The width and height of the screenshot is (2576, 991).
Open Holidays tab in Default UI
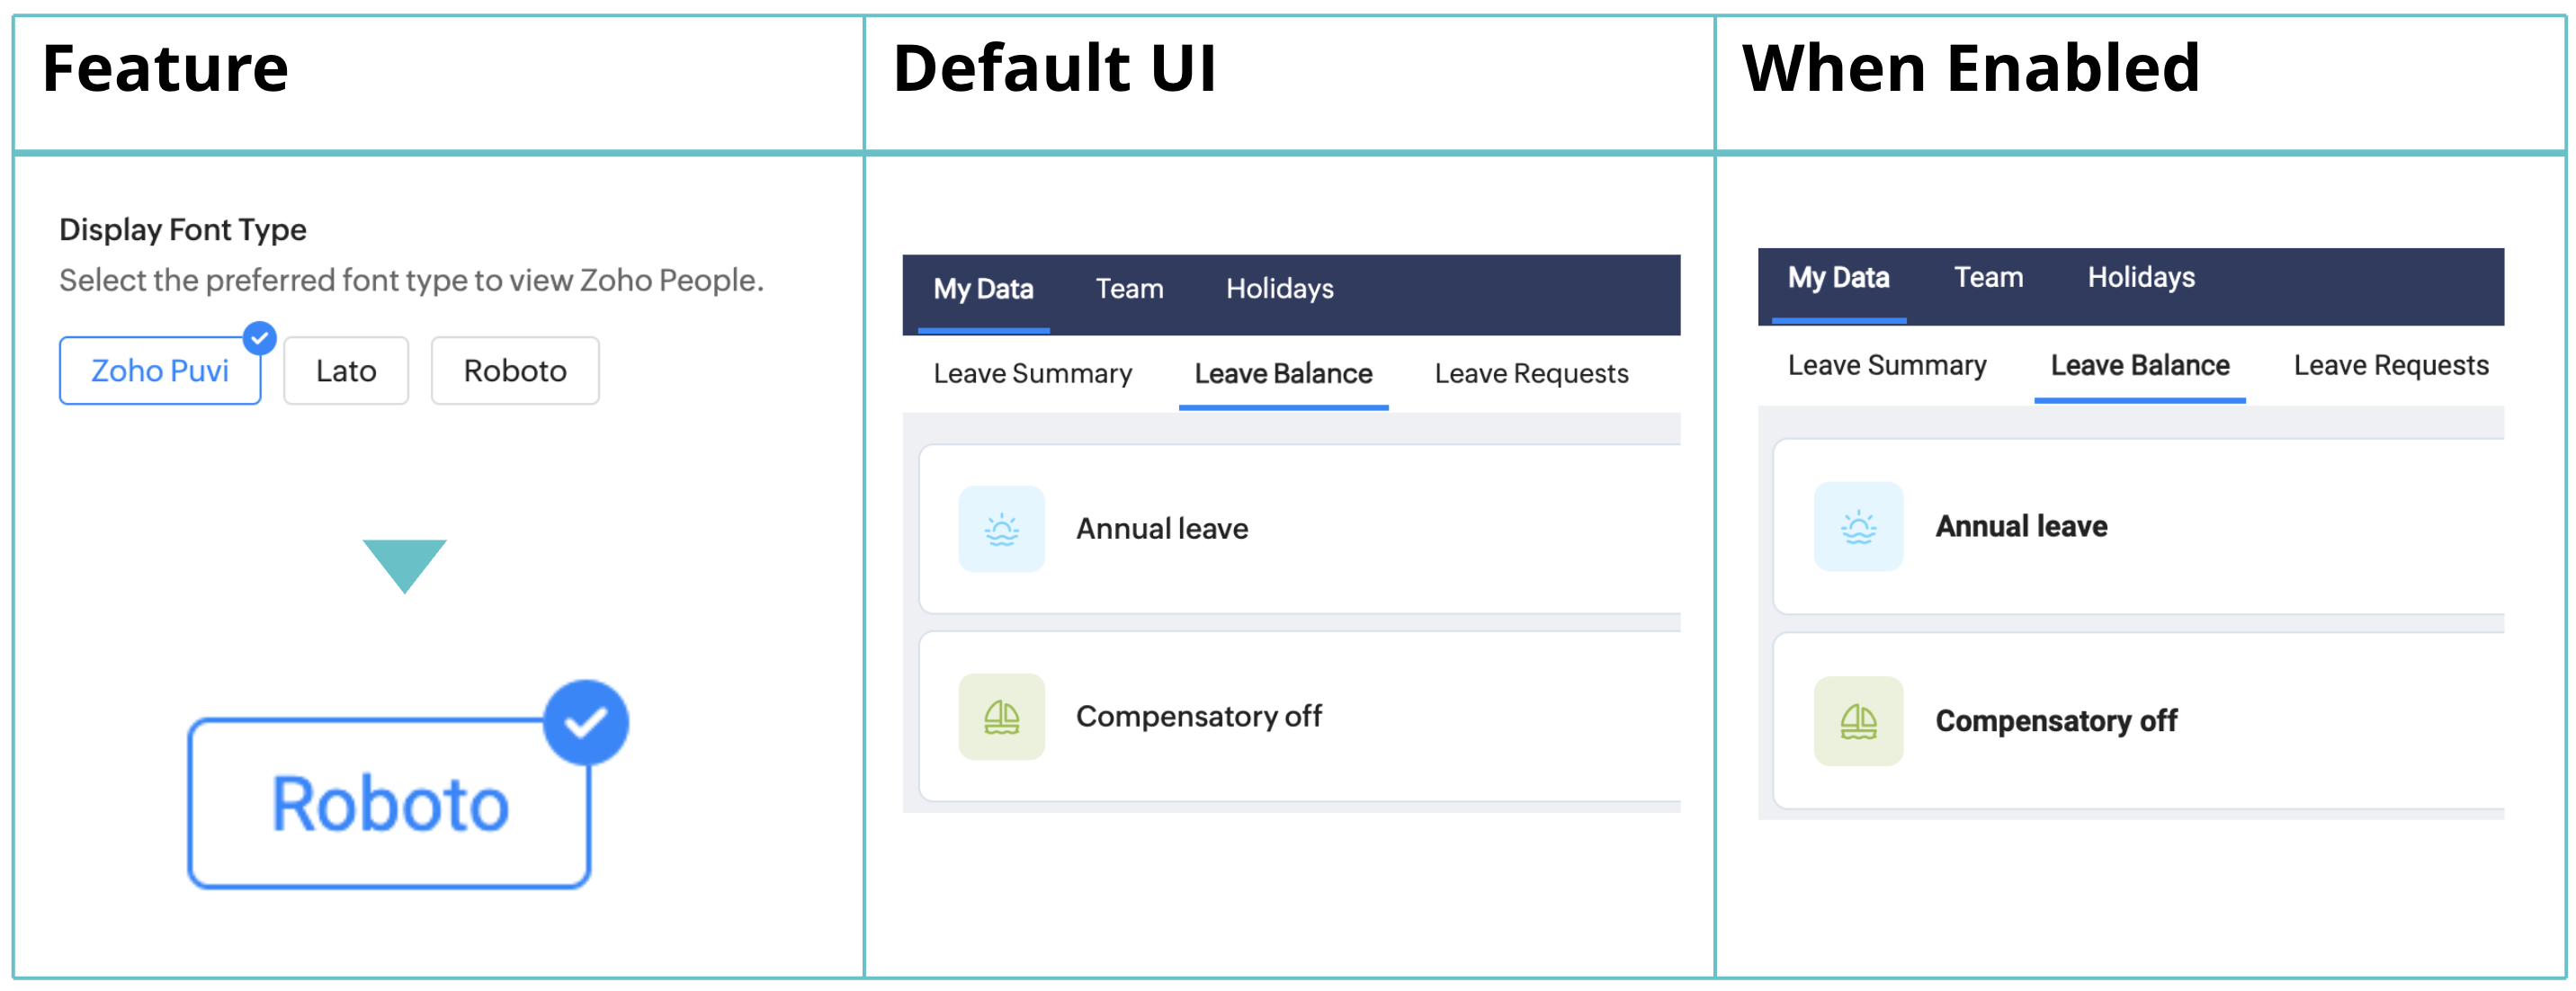point(1280,289)
